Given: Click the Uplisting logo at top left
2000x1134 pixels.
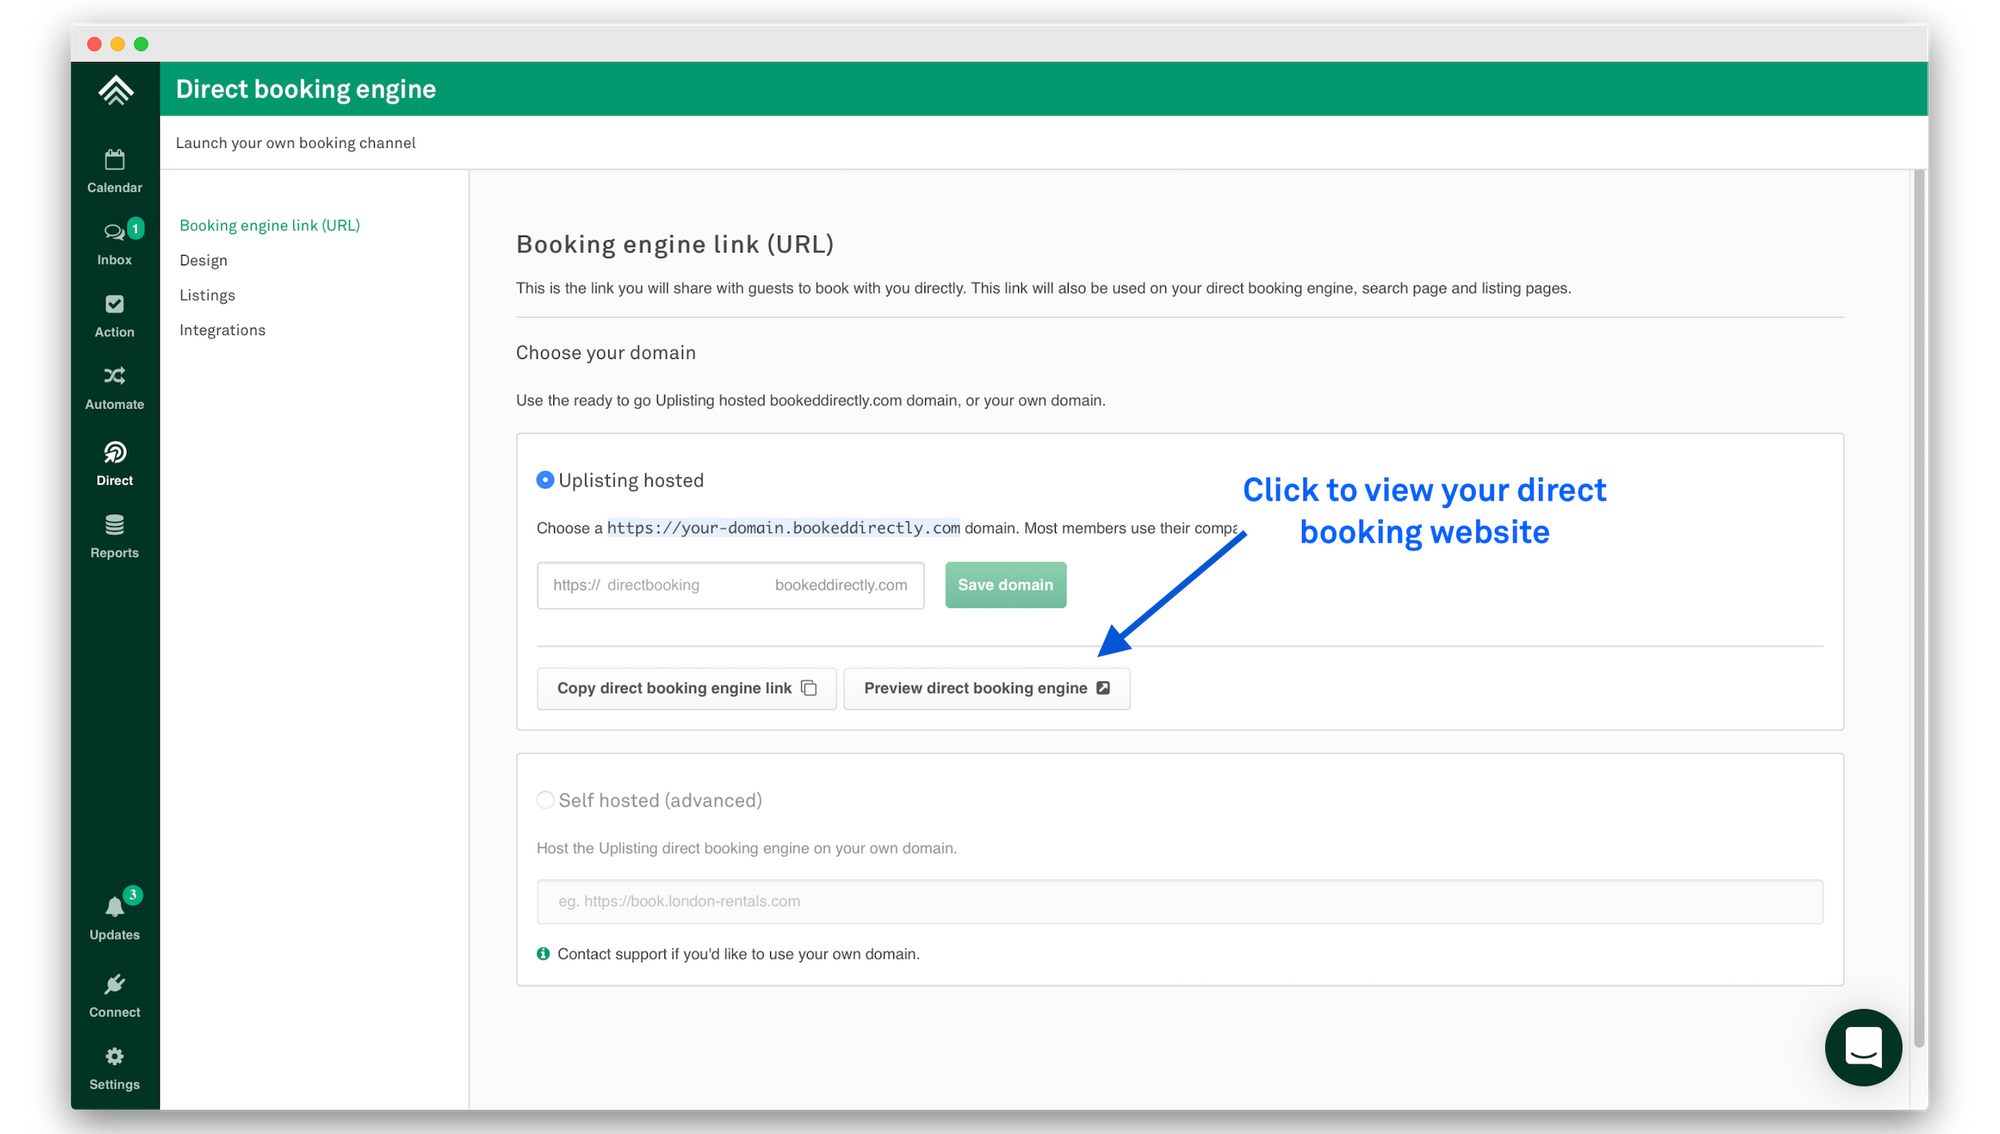Looking at the screenshot, I should [x=114, y=89].
